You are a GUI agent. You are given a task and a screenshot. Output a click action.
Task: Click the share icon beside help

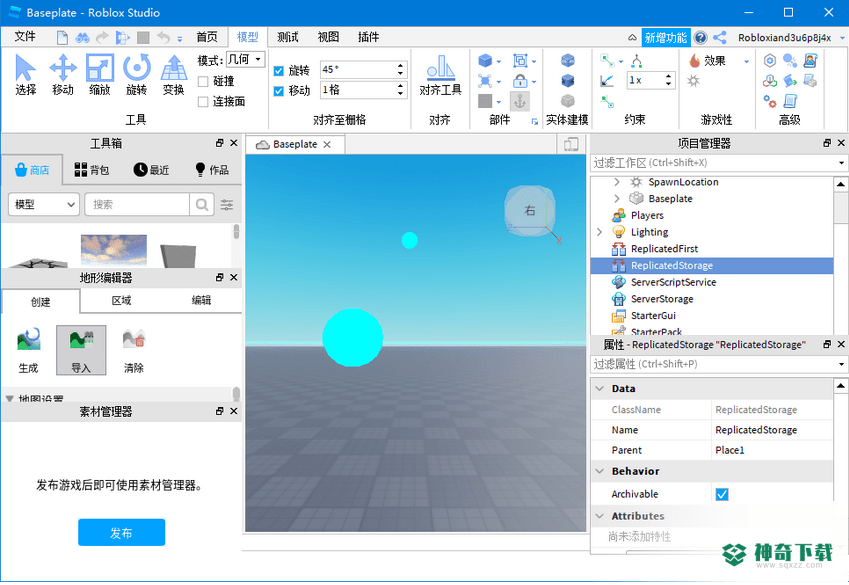point(720,37)
